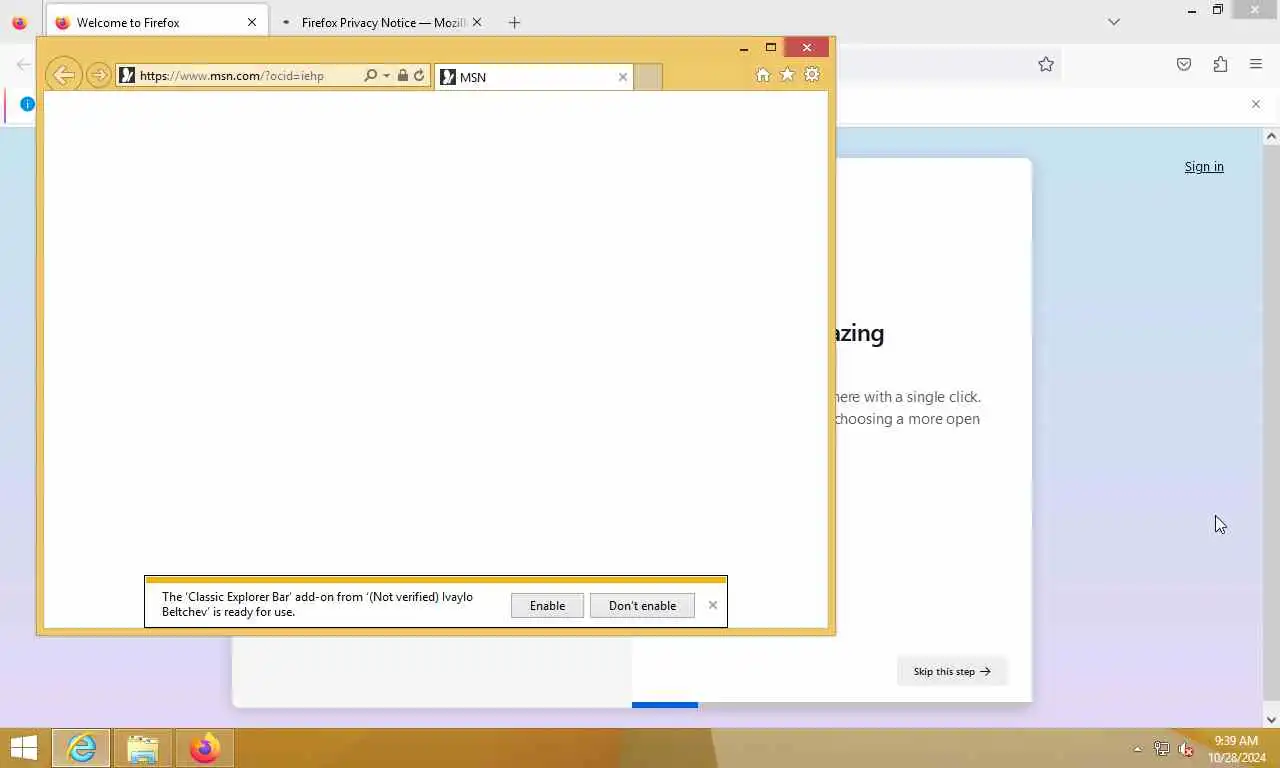The image size is (1280, 768).
Task: Go forward in Internet Explorer
Action: (98, 75)
